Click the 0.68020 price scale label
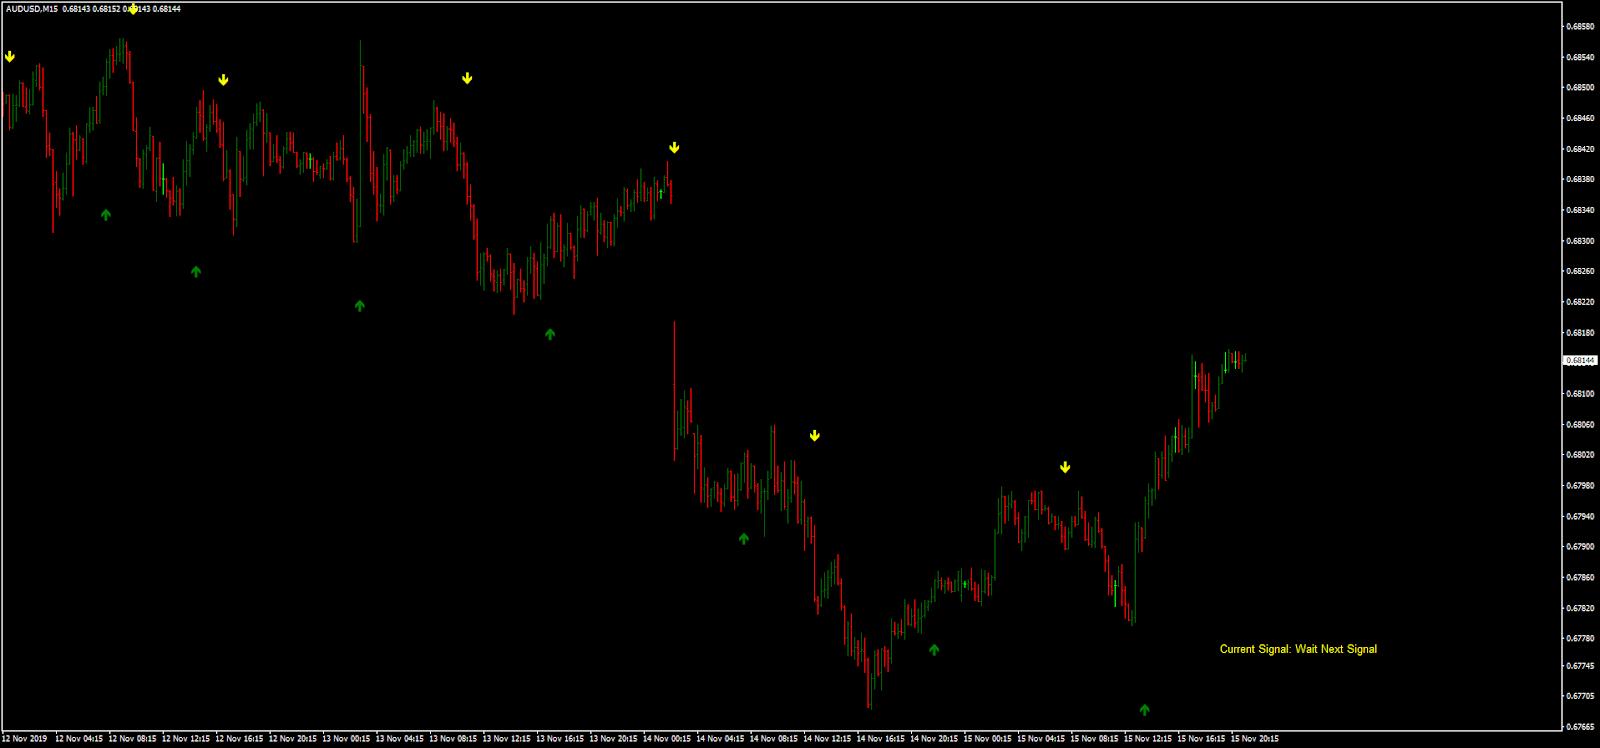1600x748 pixels. [1580, 455]
